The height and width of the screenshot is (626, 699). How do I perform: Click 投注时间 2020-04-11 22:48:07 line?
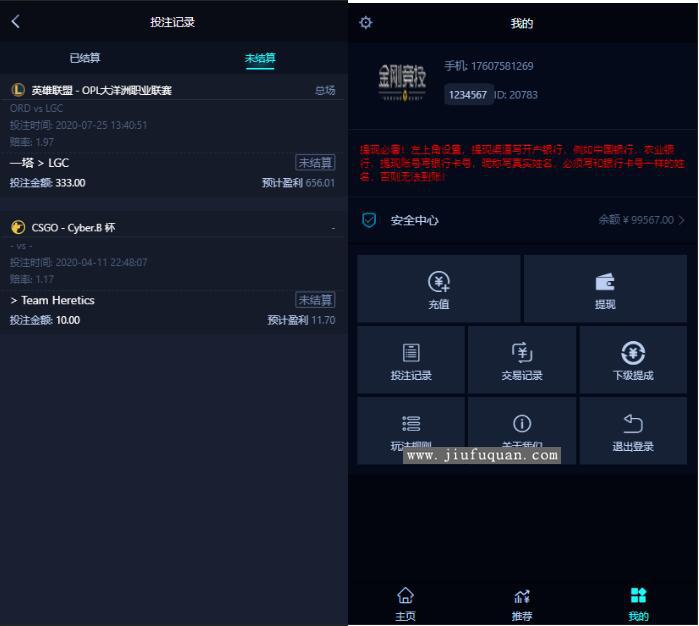(x=78, y=263)
